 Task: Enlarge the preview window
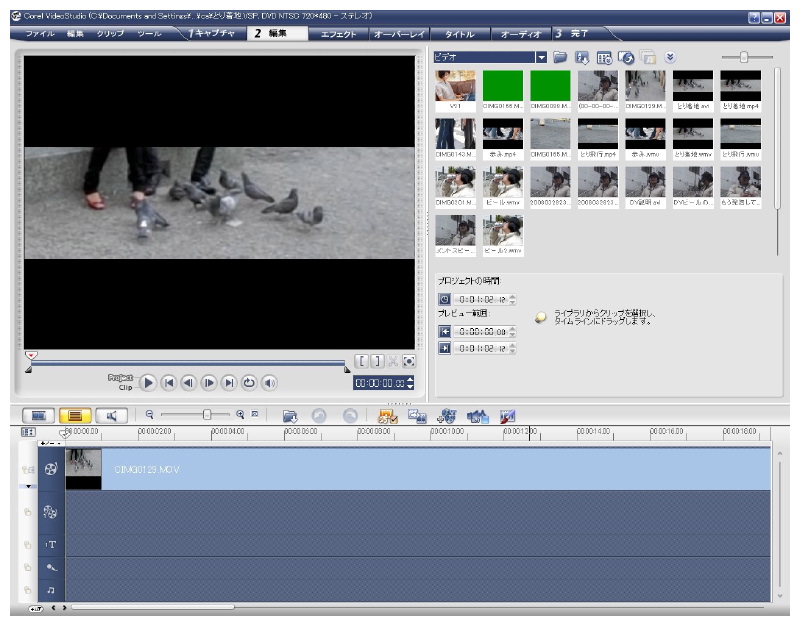click(408, 361)
